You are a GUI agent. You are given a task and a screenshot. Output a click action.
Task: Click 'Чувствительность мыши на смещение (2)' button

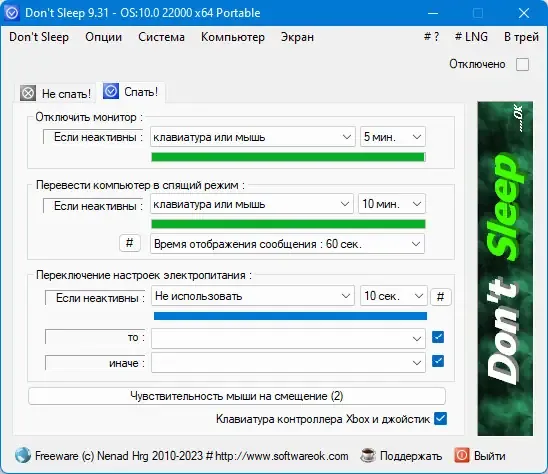pos(237,396)
